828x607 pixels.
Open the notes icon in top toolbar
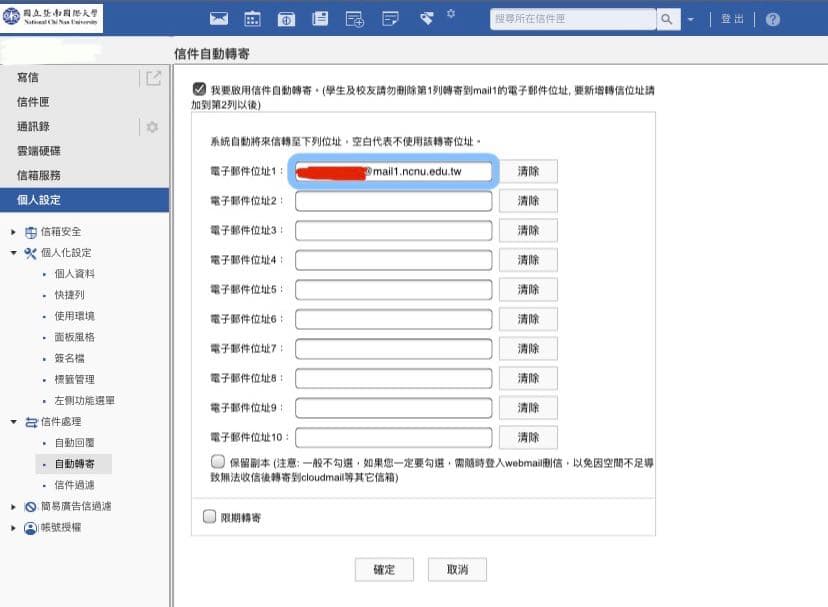390,20
